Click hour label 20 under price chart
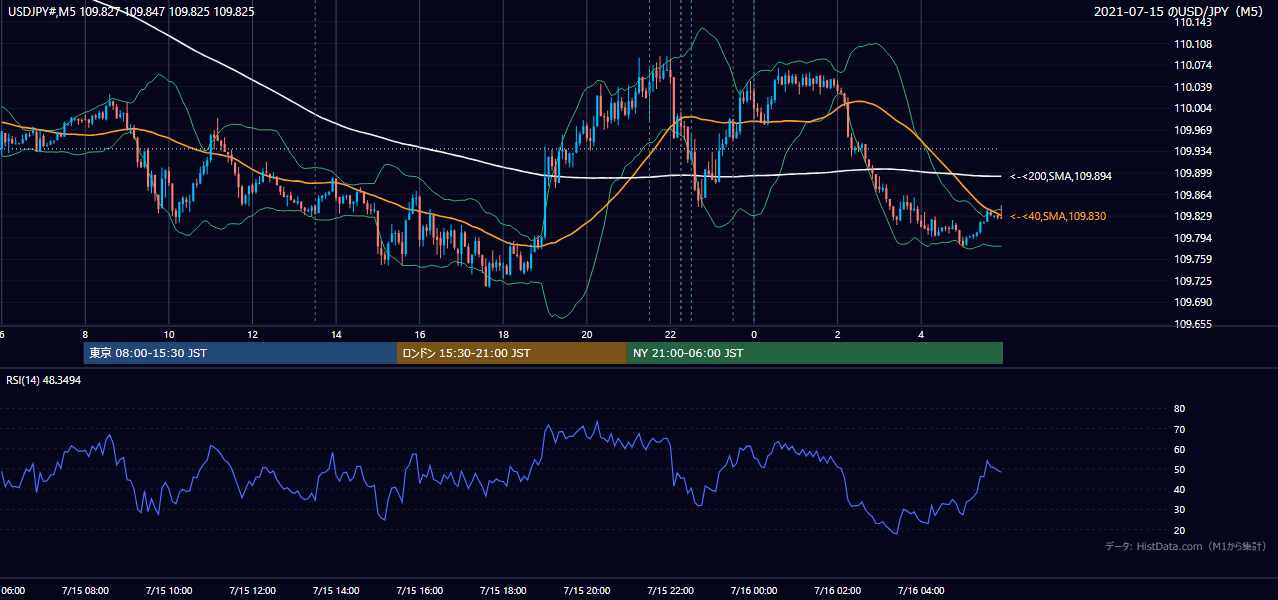1278x600 pixels. 587,335
